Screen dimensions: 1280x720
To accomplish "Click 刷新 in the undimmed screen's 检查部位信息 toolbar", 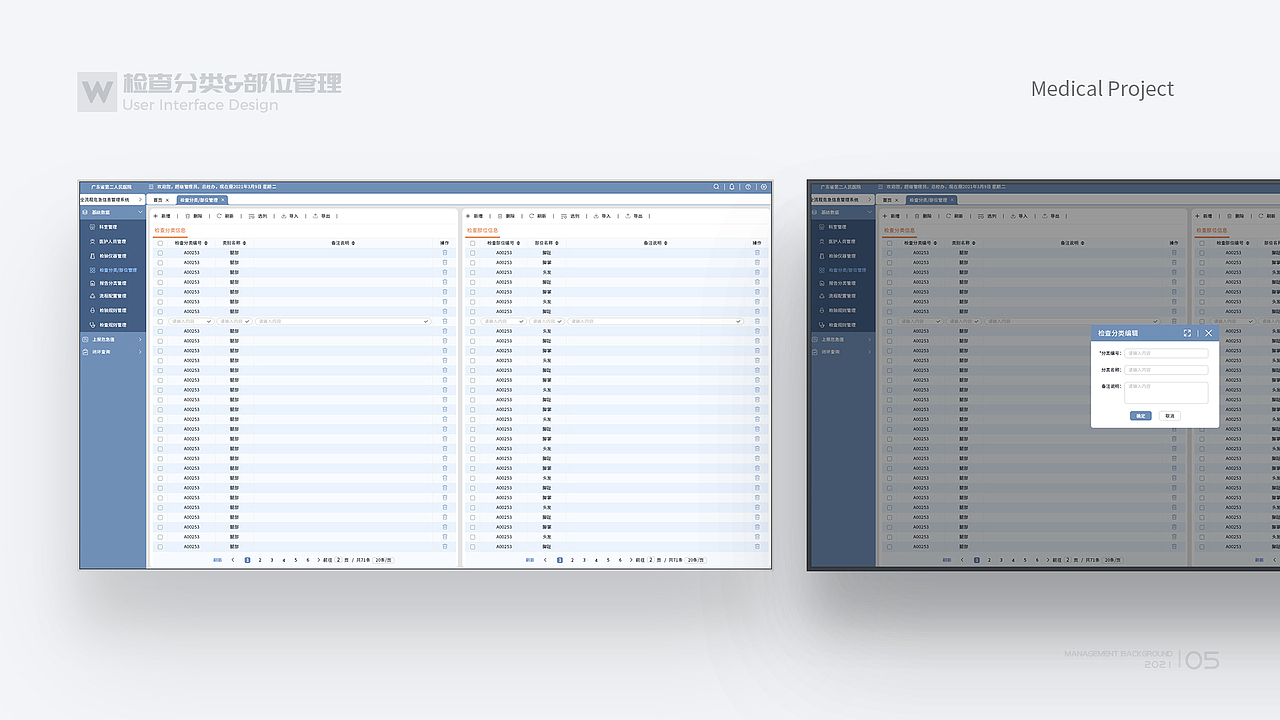I will 538,216.
